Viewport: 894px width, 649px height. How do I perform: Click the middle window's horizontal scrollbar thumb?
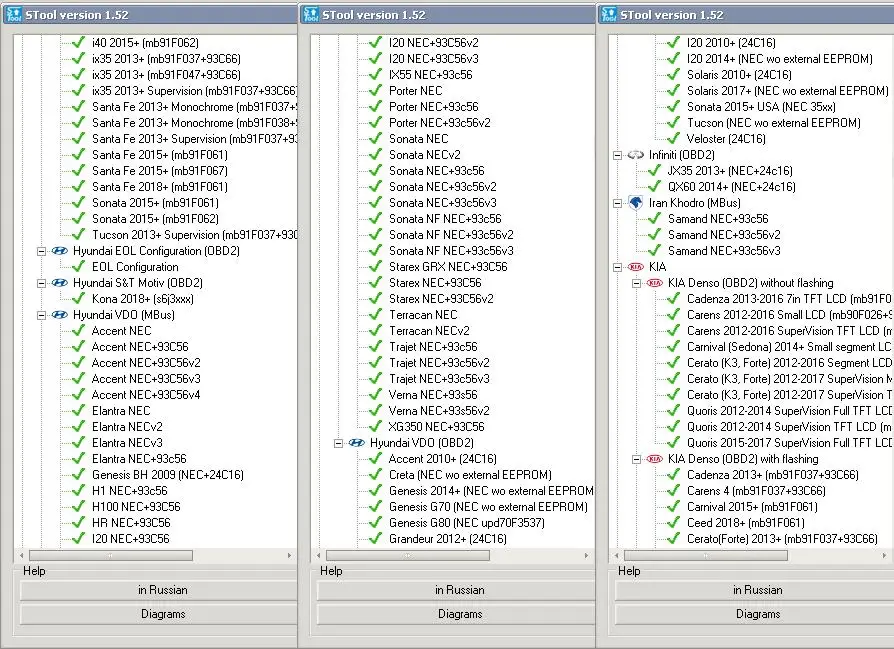(408, 555)
